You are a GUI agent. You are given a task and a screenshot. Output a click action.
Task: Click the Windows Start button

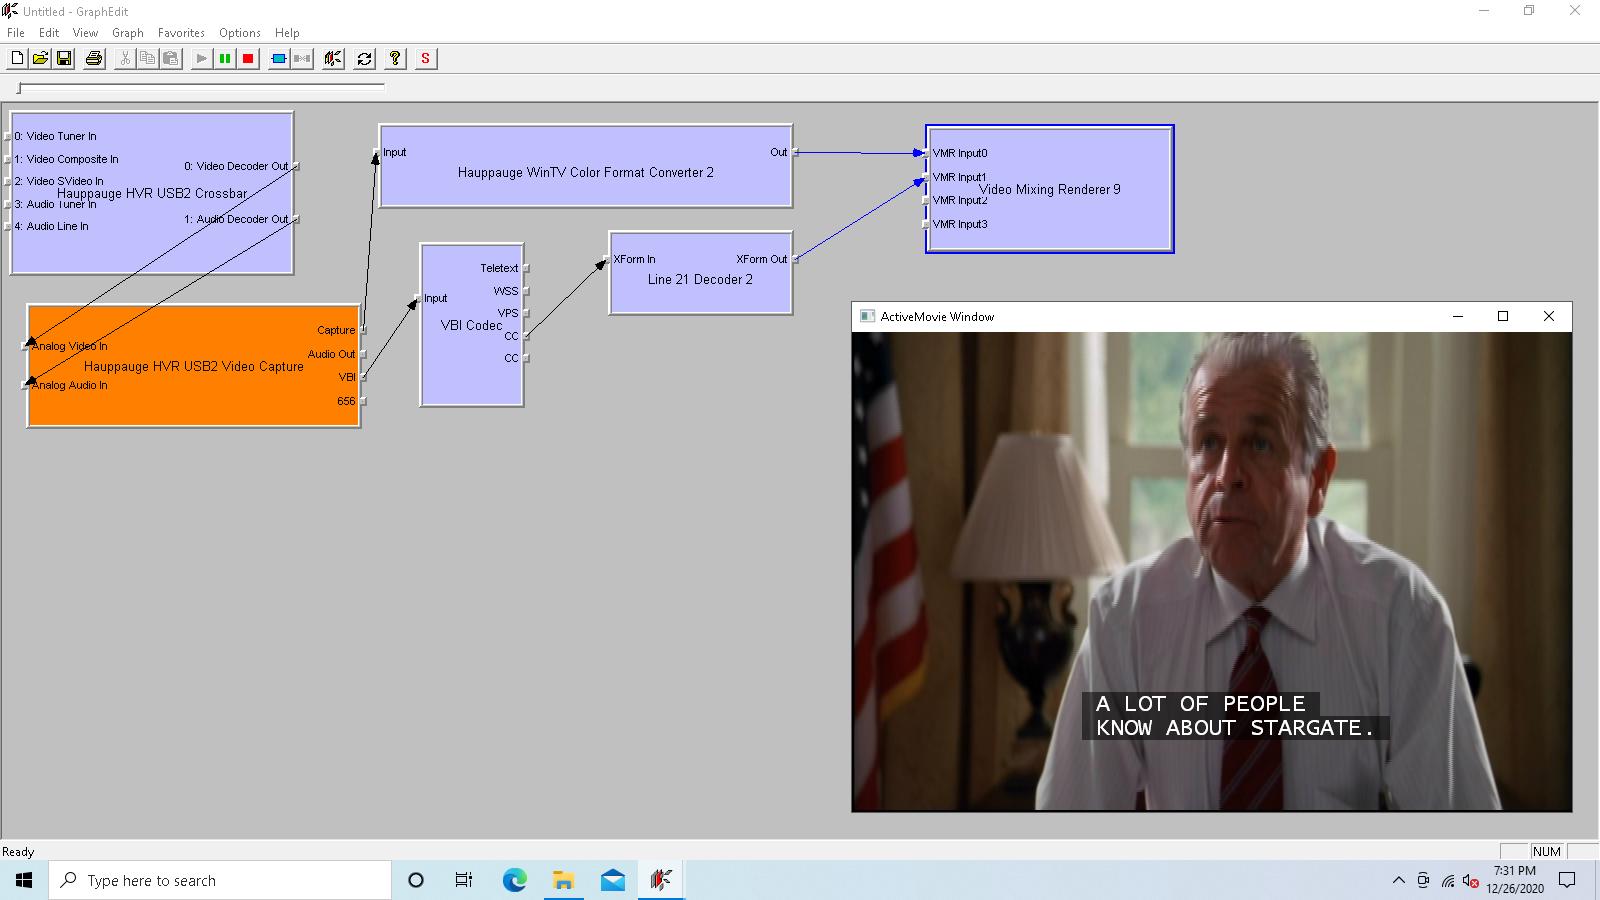point(24,880)
